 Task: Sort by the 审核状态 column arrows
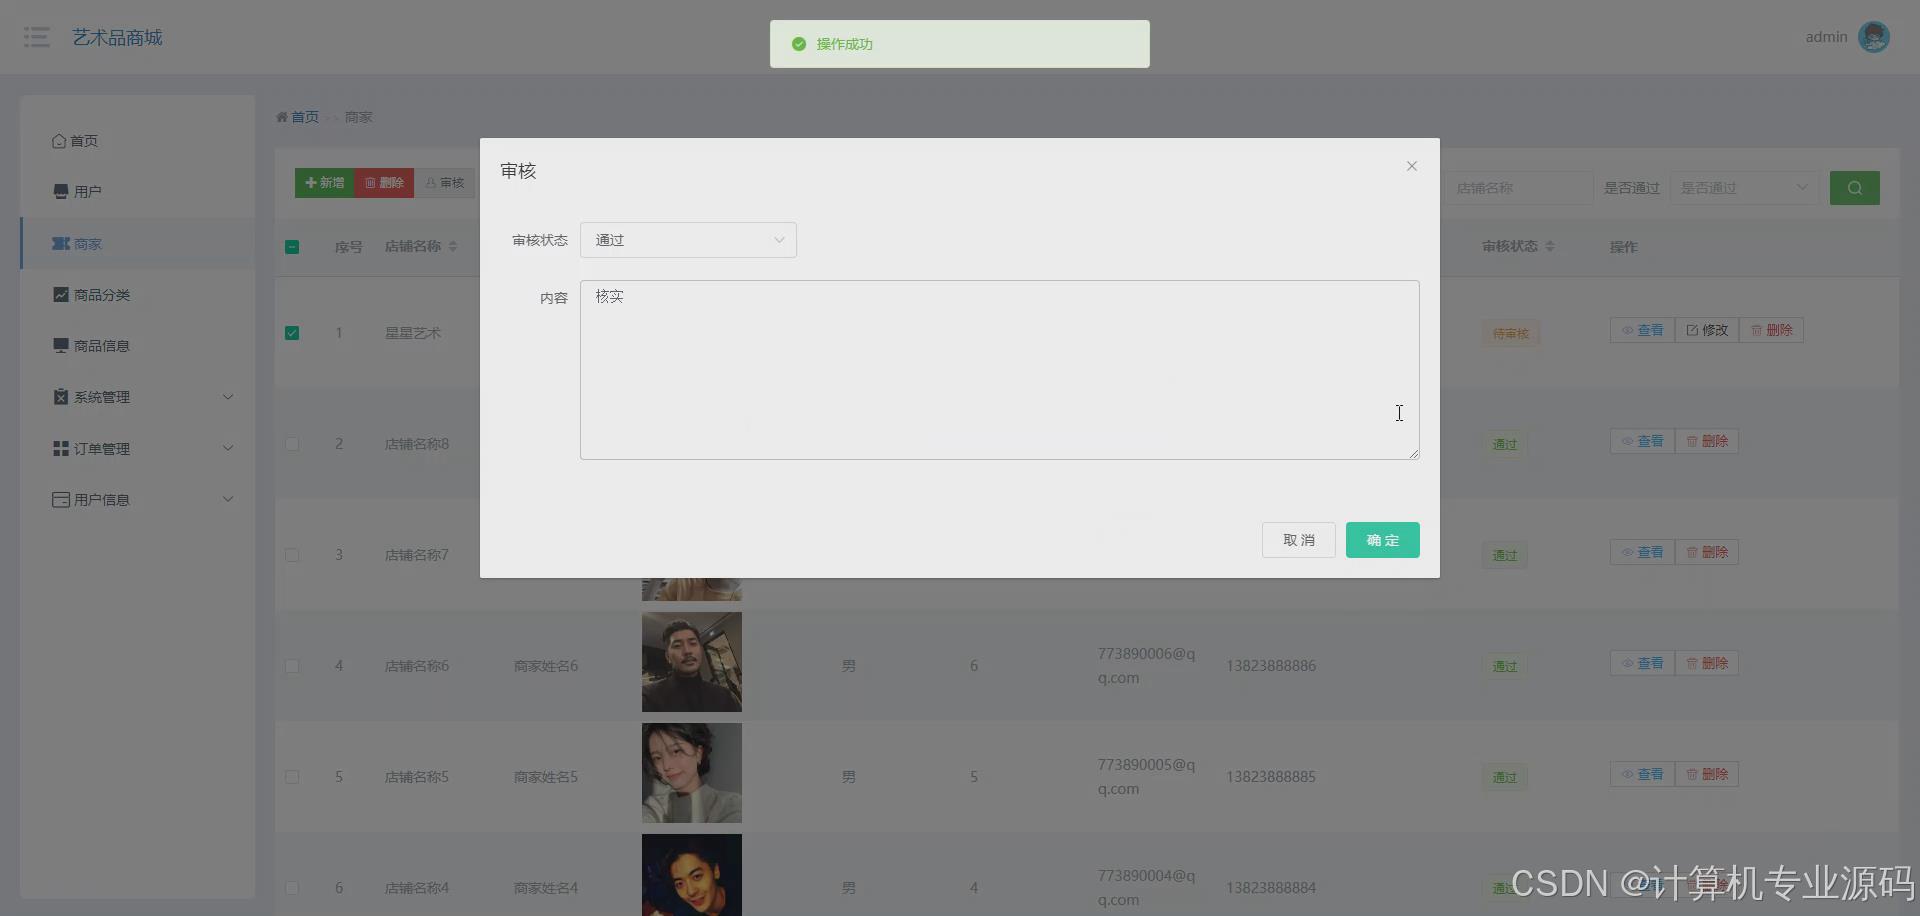click(x=1550, y=246)
